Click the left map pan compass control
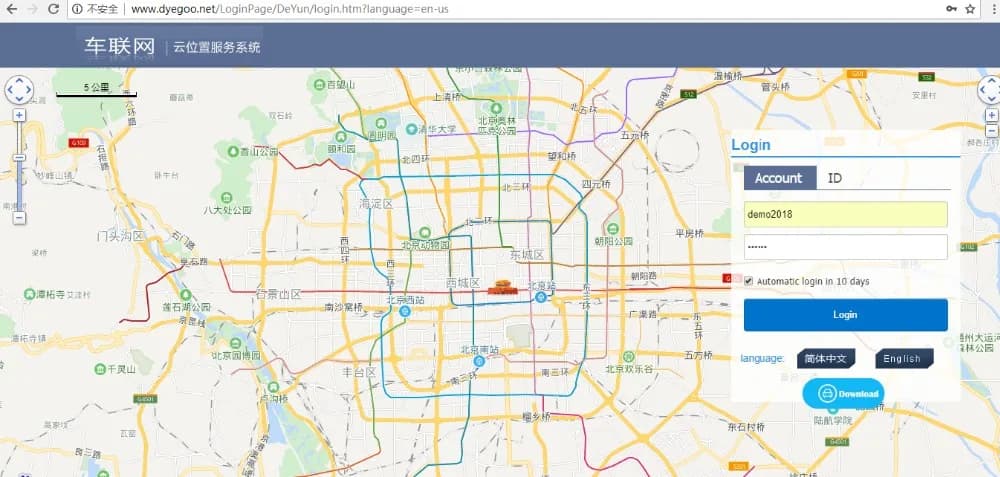Screen dimensions: 1000x477 tap(19, 90)
